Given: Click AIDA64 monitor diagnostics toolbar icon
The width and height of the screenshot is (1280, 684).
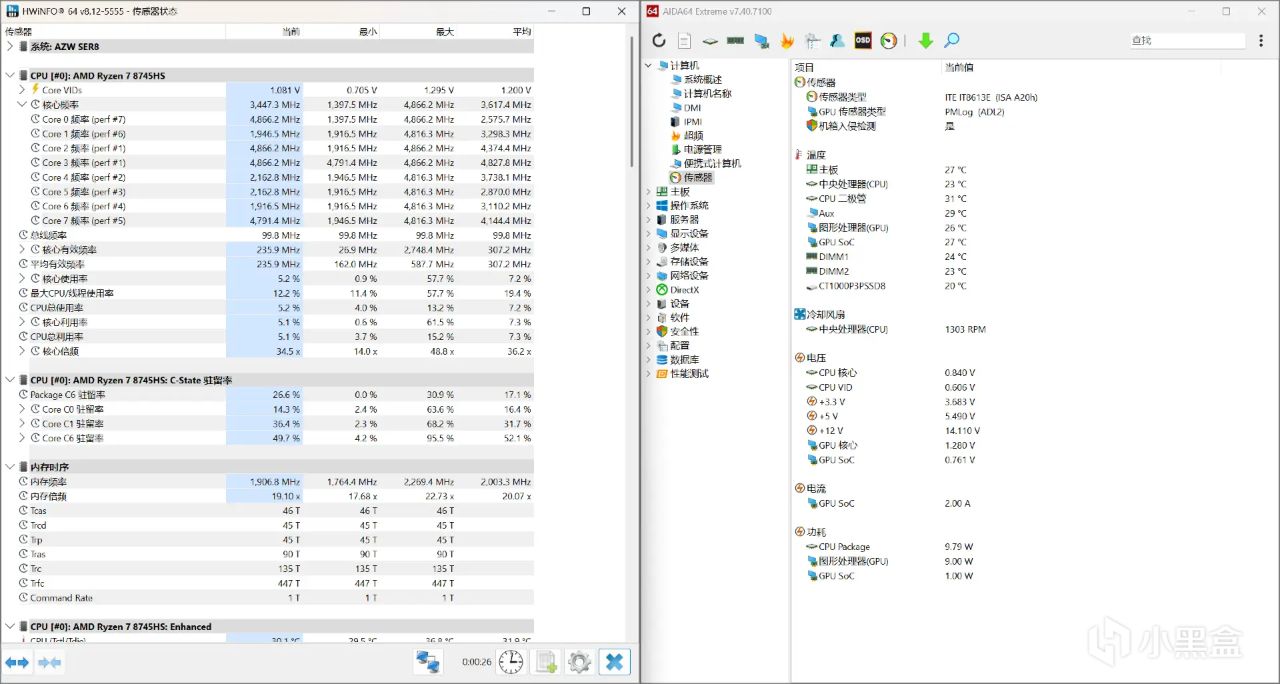Looking at the screenshot, I should click(761, 40).
